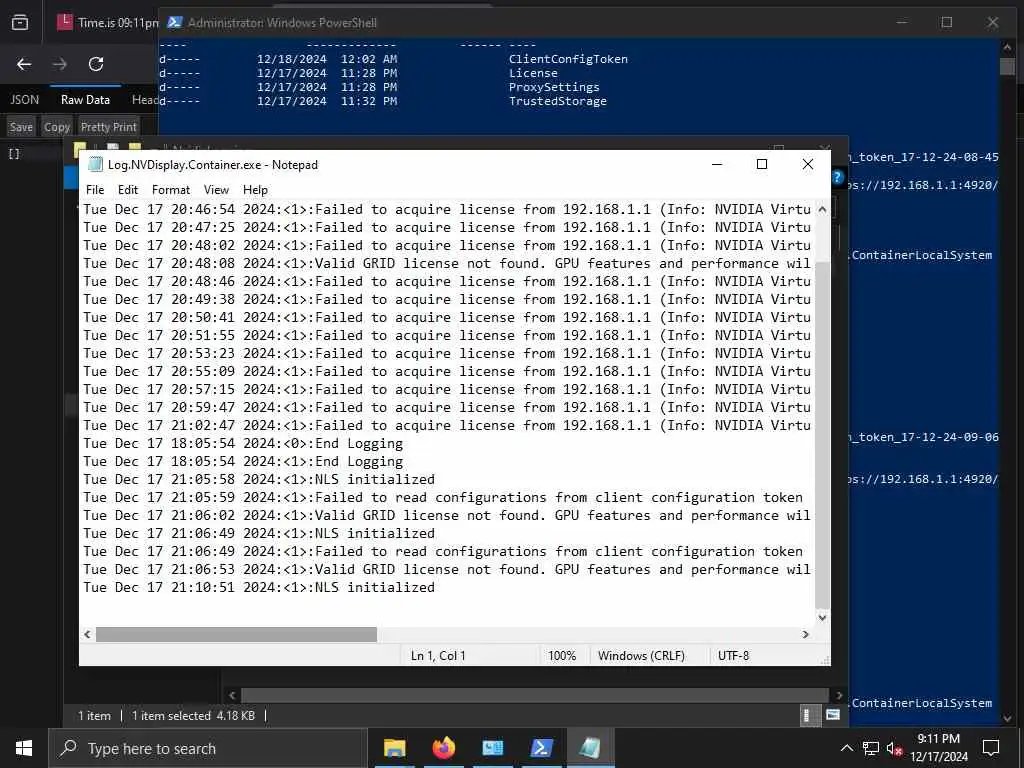Screen dimensions: 1024x768
Task: Click File Explorer horizontal scrollbar right arrow
Action: 839,696
